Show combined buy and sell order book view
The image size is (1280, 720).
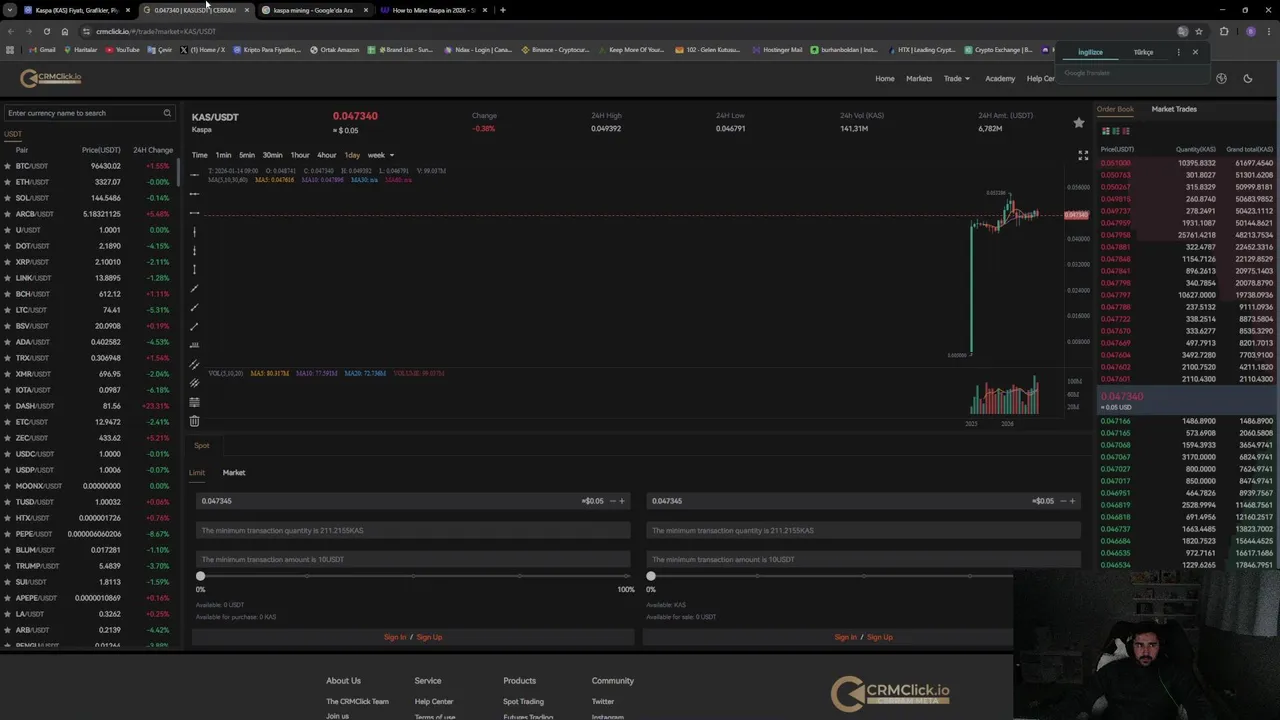point(1105,131)
